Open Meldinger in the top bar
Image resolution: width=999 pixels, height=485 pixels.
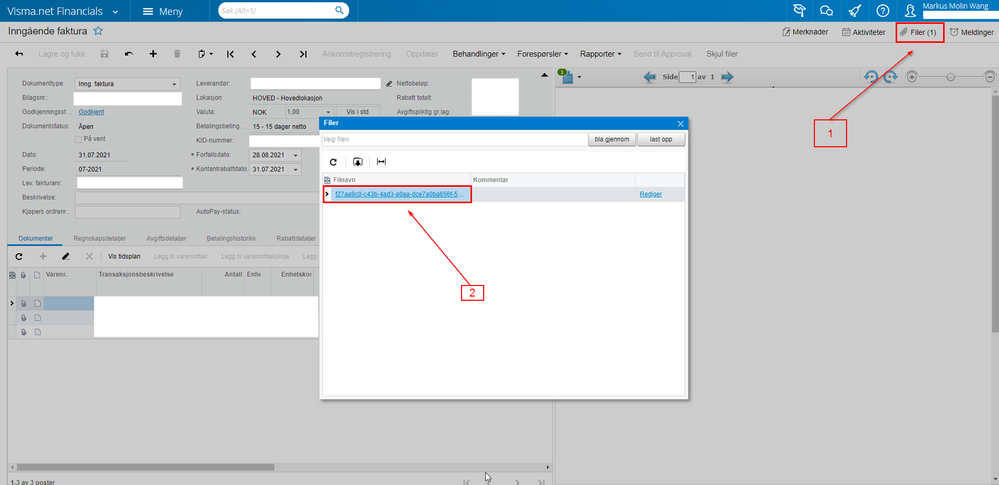point(972,32)
